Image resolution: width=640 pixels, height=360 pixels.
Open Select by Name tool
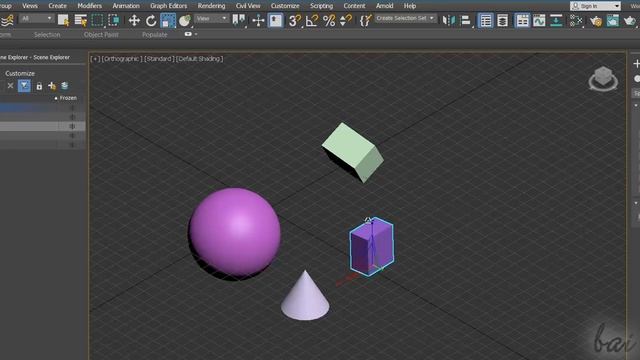pyautogui.click(x=80, y=20)
